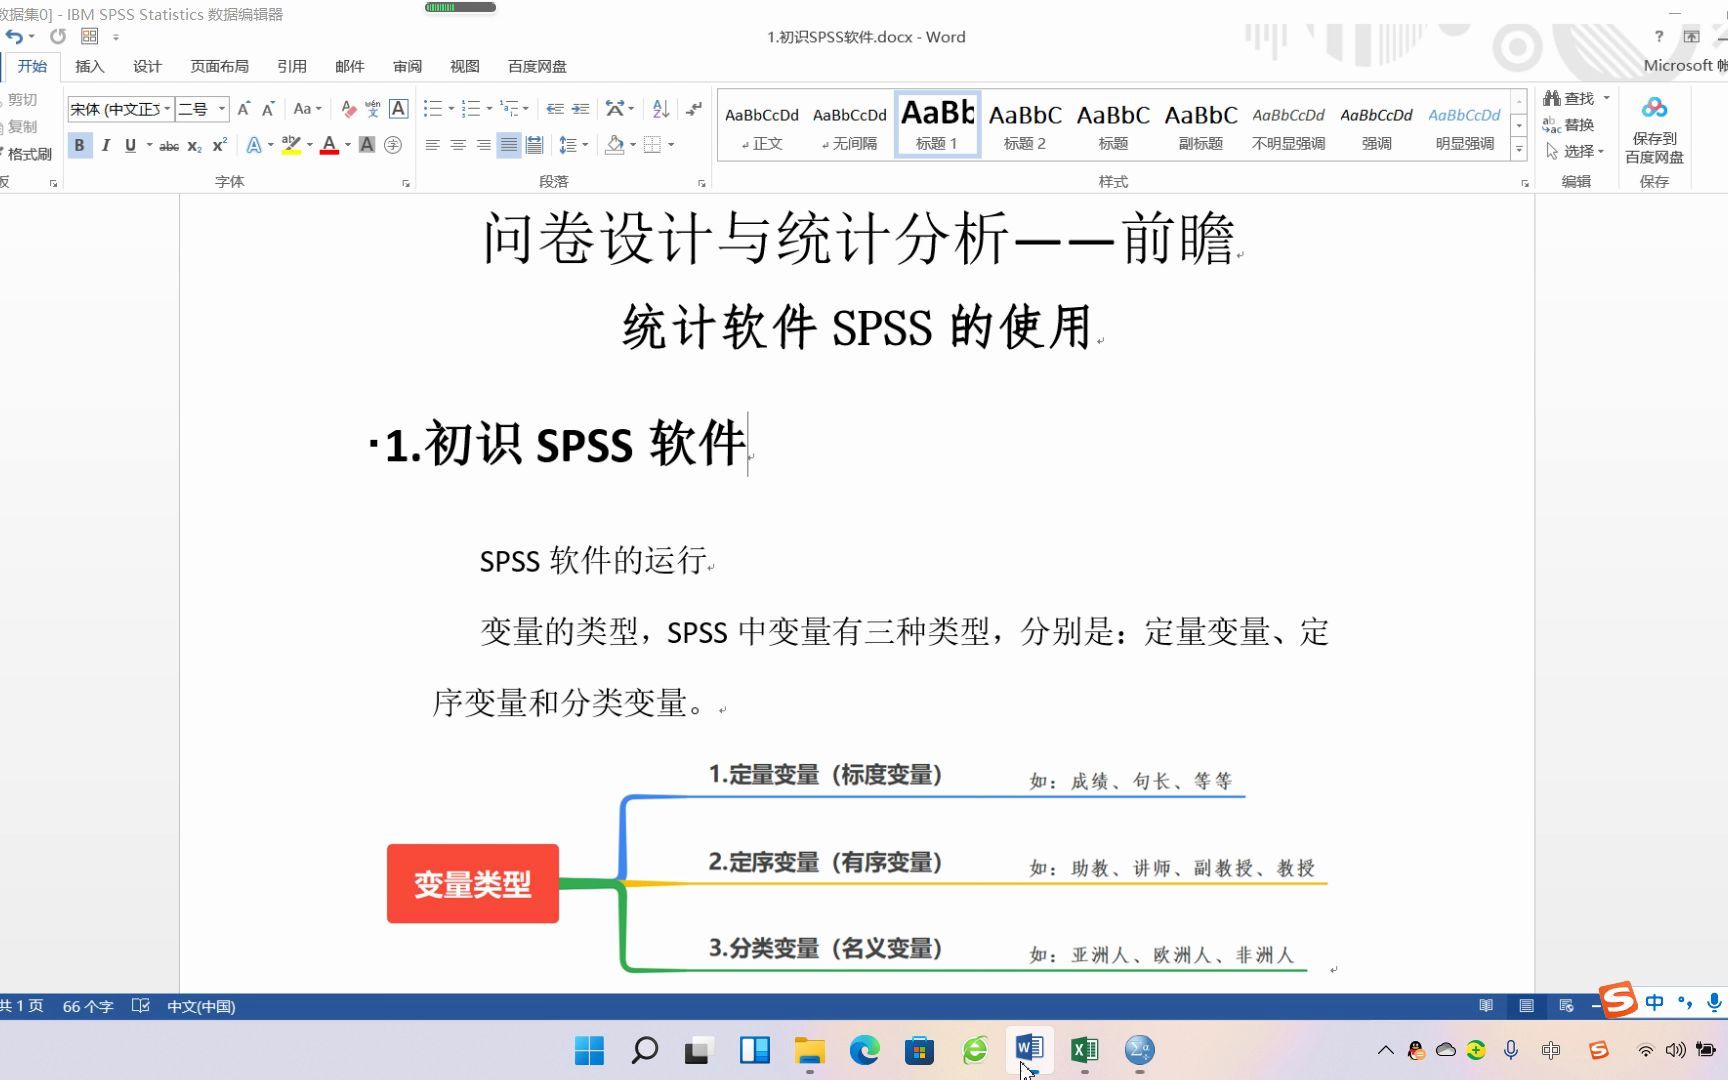
Task: Expand the bullet list dropdown arrow
Action: pos(451,109)
